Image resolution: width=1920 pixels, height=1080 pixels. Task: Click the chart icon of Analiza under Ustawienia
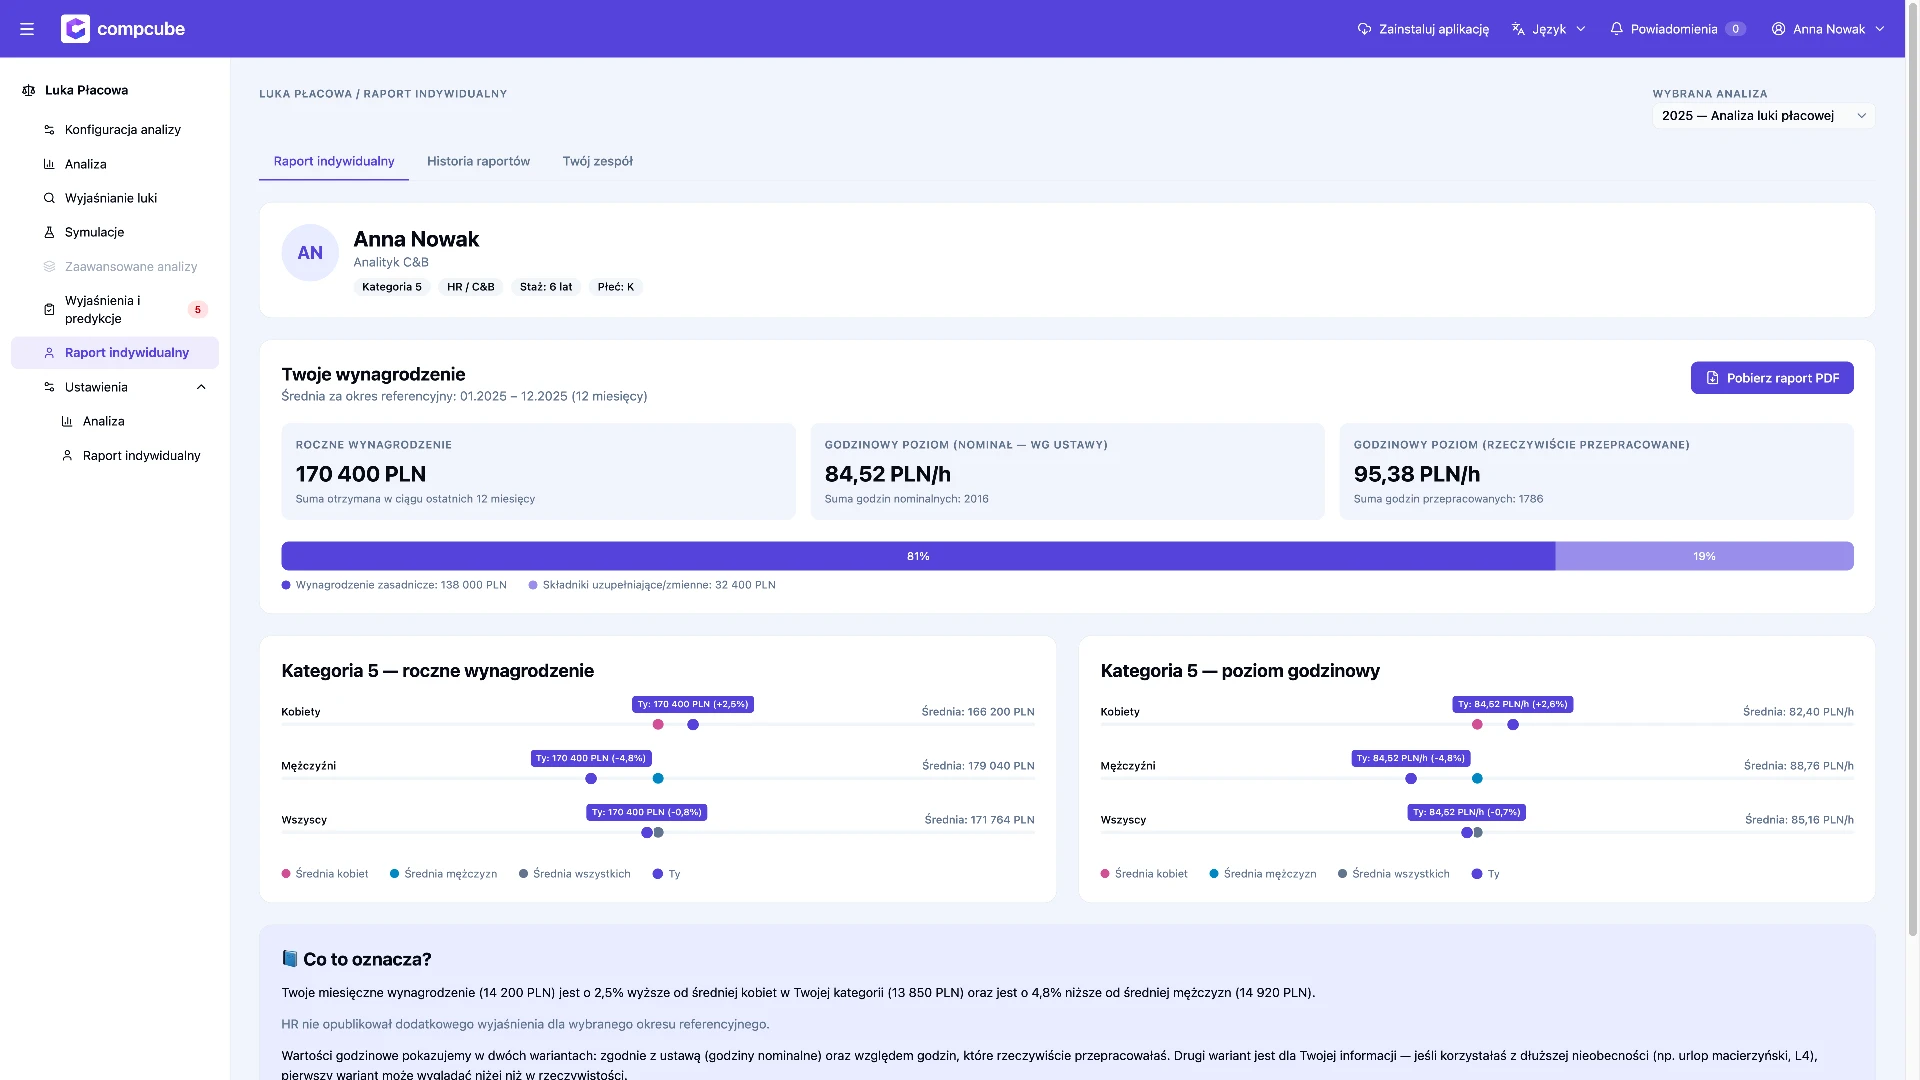(67, 421)
